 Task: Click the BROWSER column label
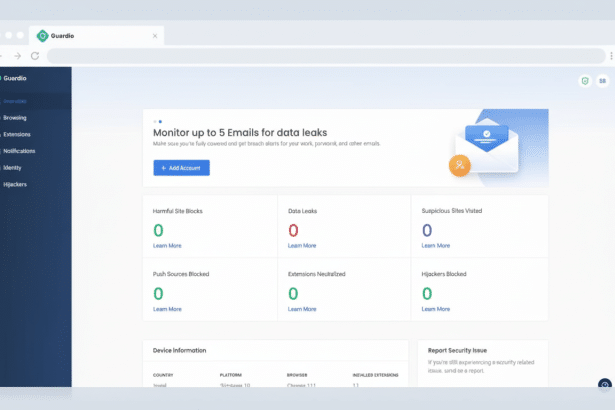(x=297, y=375)
